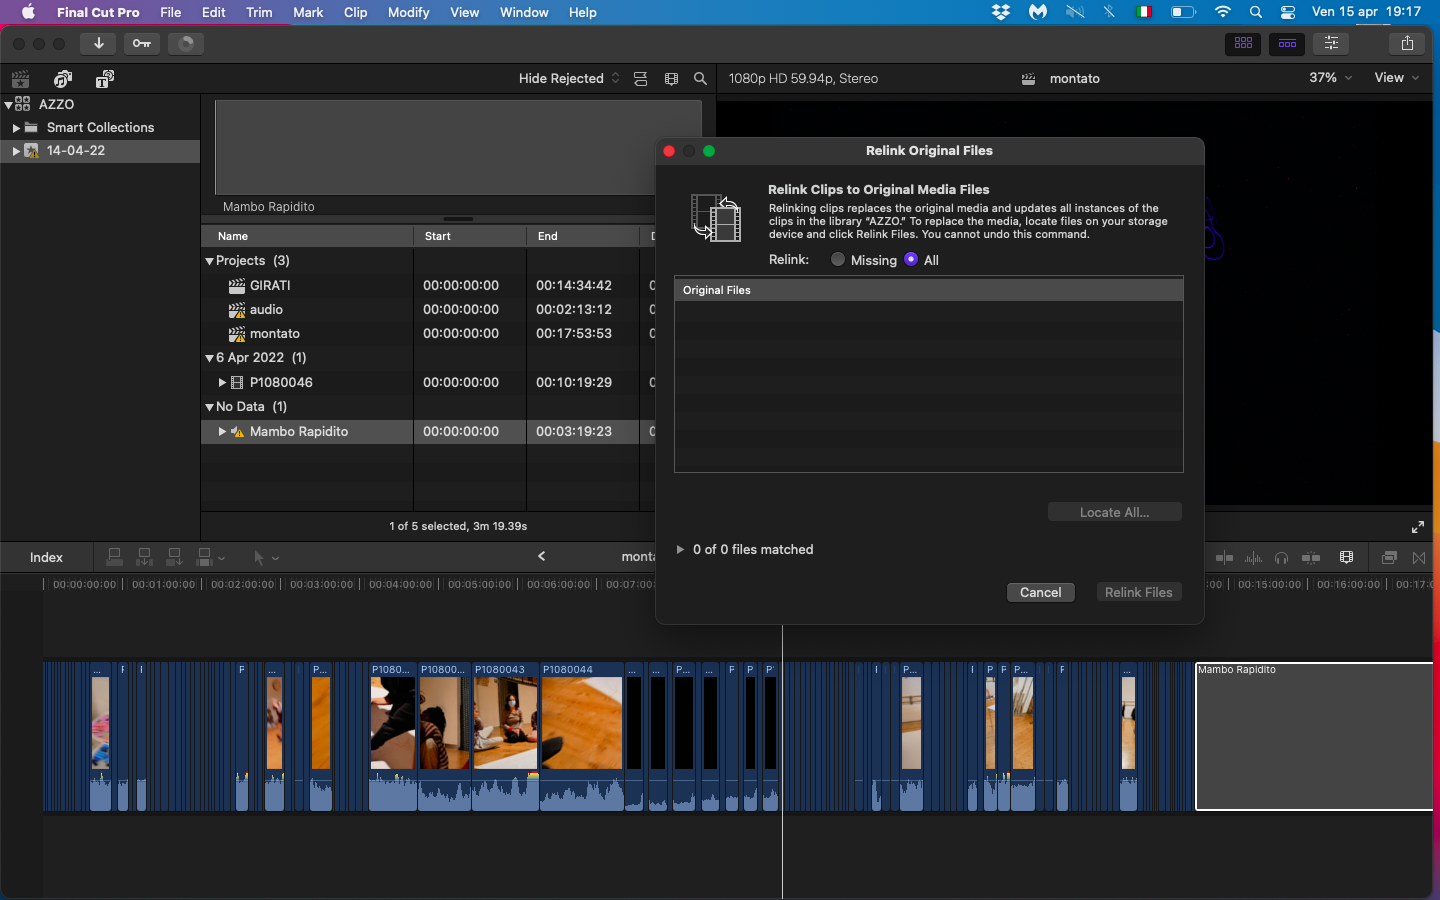Show the Libraries sidebar clapperboard icon

pos(20,79)
